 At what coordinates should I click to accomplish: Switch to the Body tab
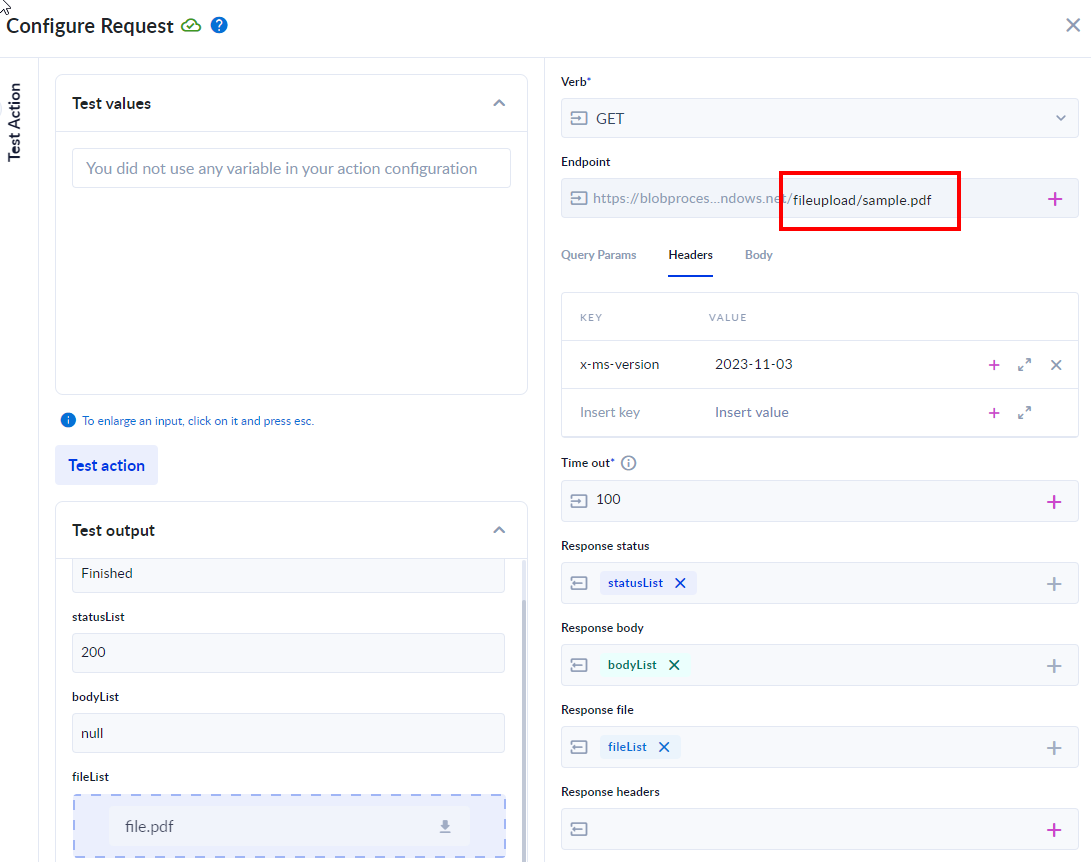758,255
